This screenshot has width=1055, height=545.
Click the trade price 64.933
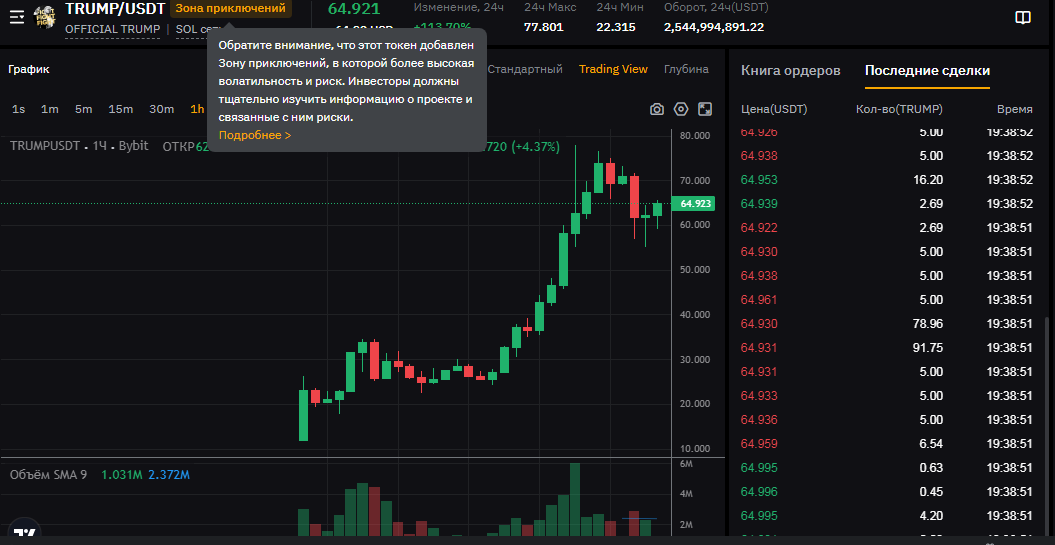[x=759, y=396]
